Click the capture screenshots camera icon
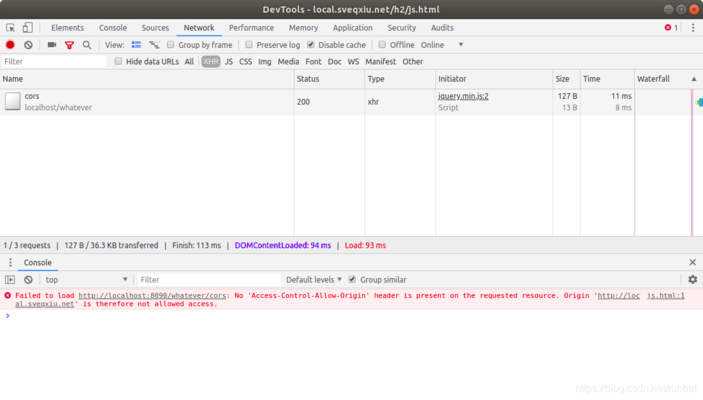 coord(51,45)
